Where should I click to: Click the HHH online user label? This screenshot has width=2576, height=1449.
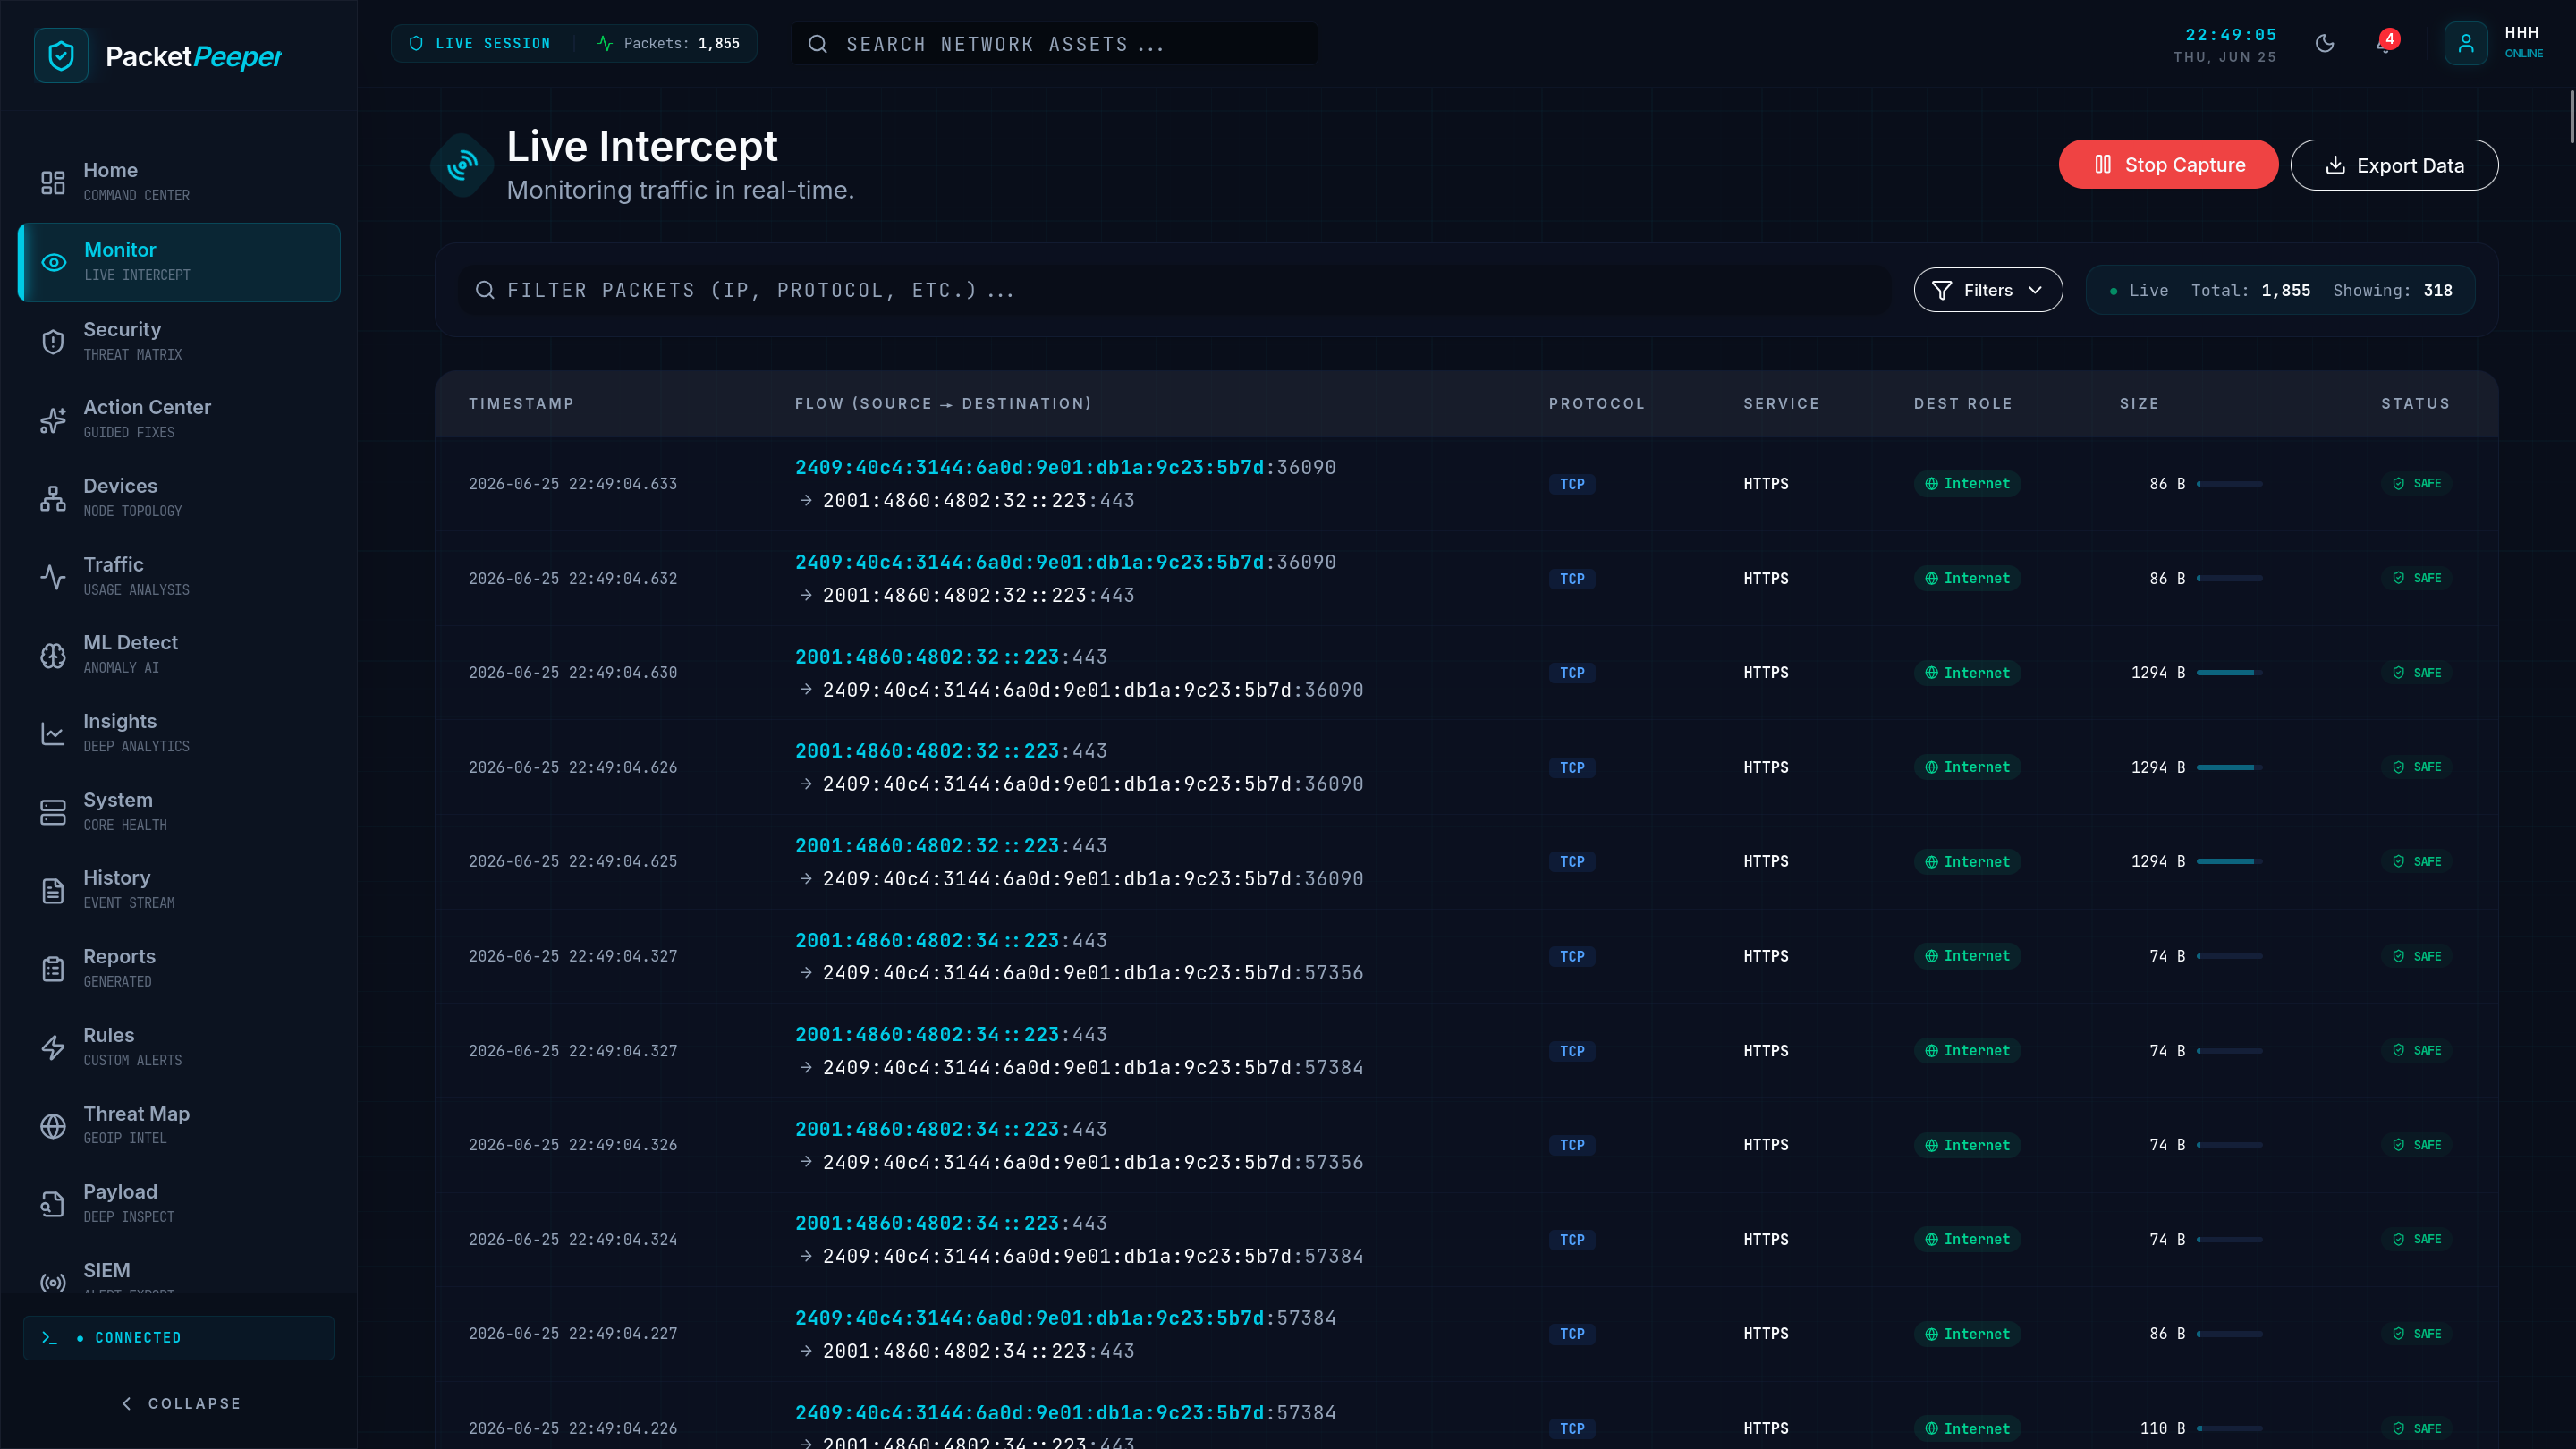coord(2523,42)
